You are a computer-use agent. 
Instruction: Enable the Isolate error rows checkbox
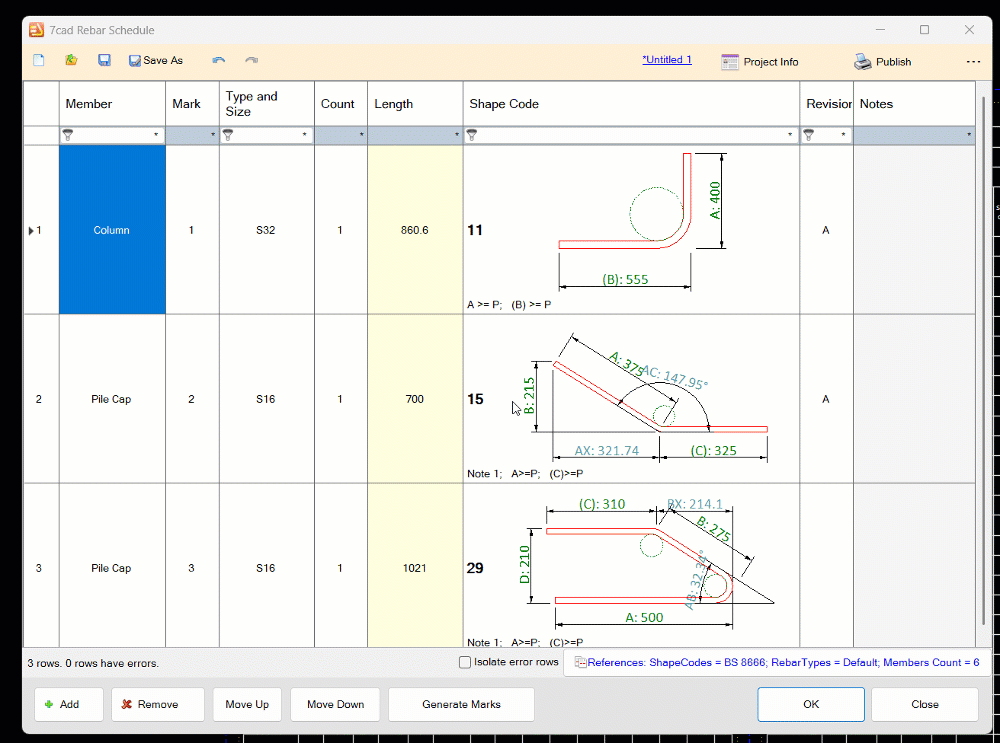pyautogui.click(x=465, y=662)
